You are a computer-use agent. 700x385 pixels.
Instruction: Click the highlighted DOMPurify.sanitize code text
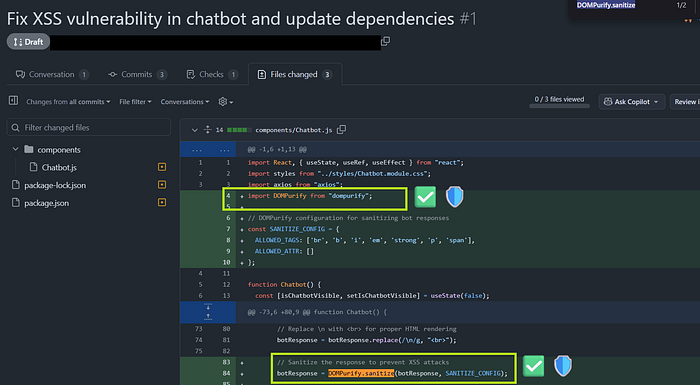[x=361, y=373]
